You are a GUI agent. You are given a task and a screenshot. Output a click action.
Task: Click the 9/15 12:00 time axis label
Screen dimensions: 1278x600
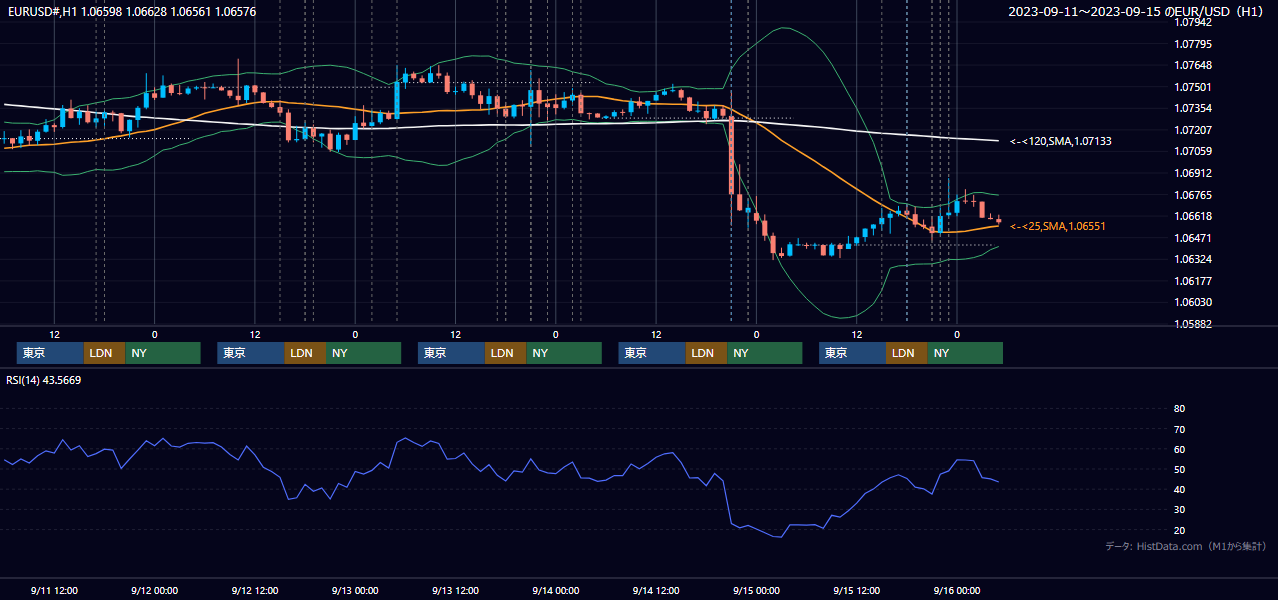[x=856, y=590]
